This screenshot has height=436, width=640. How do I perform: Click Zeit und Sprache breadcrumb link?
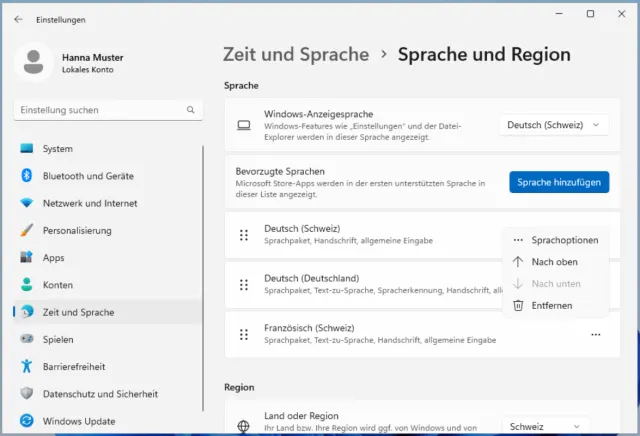point(296,54)
